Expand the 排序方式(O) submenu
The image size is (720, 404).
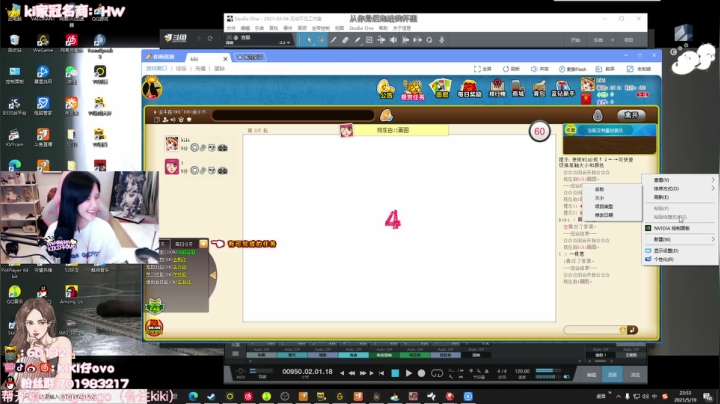tap(681, 188)
